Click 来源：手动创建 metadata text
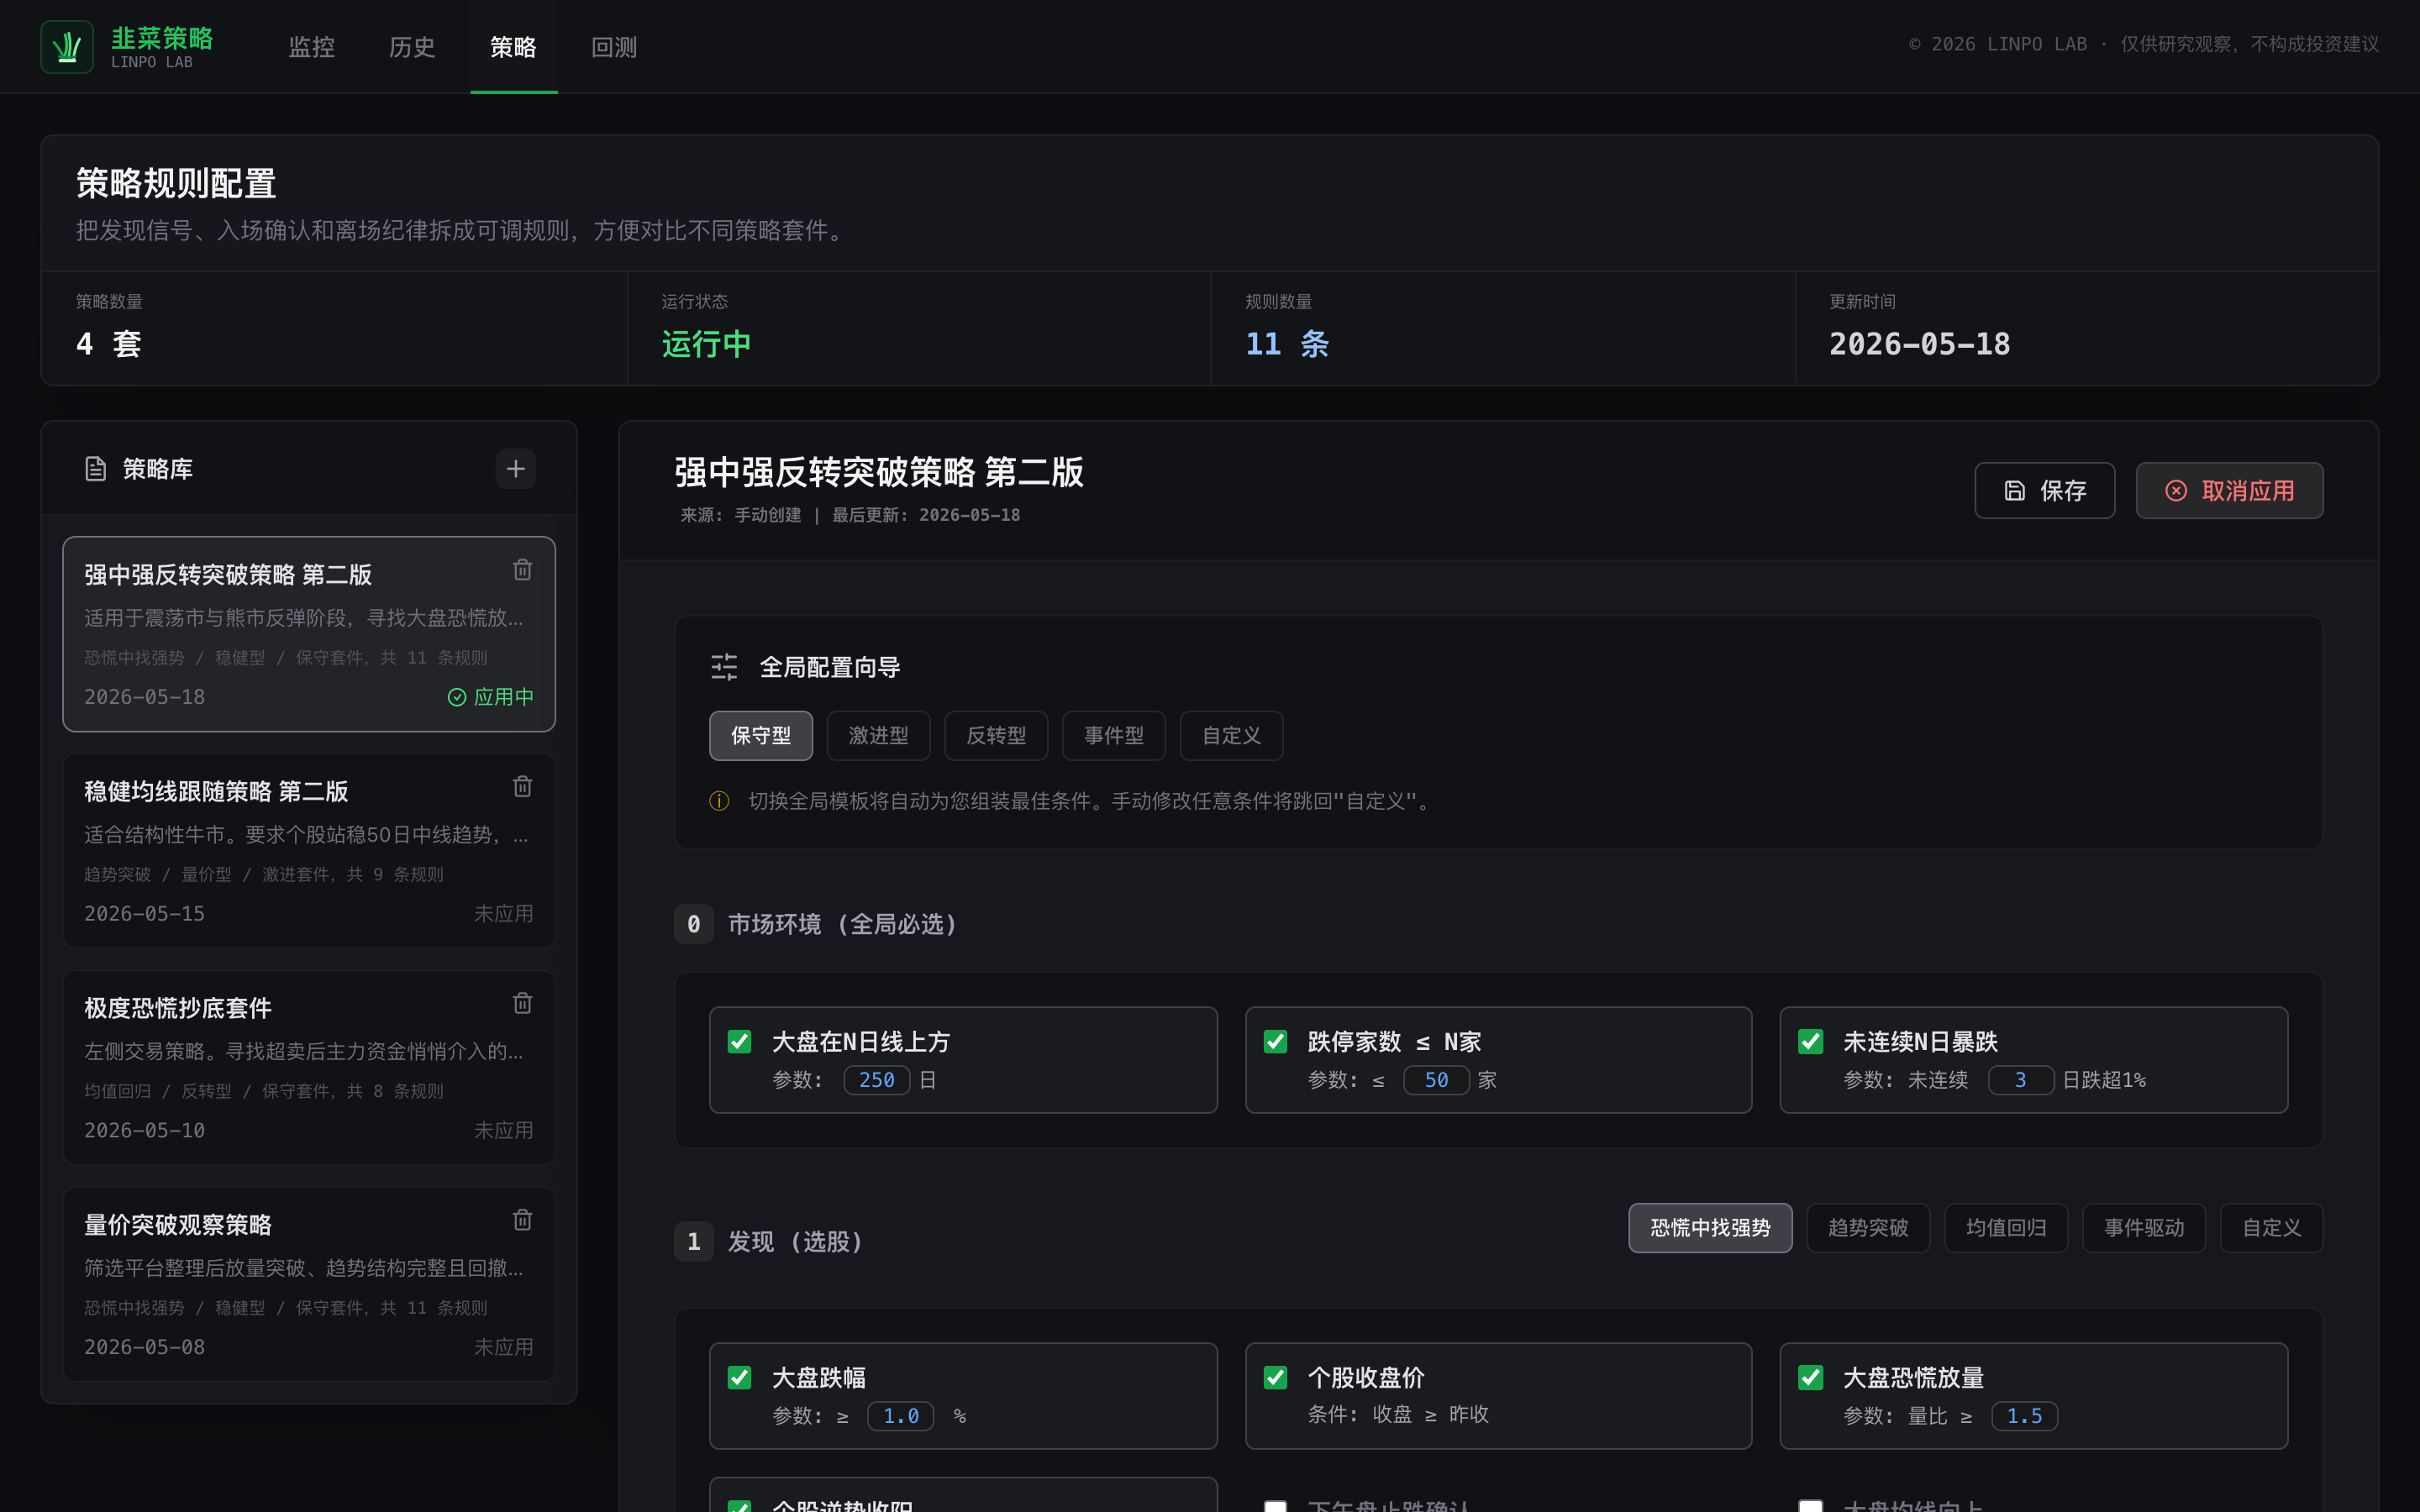2420x1512 pixels. click(x=741, y=515)
